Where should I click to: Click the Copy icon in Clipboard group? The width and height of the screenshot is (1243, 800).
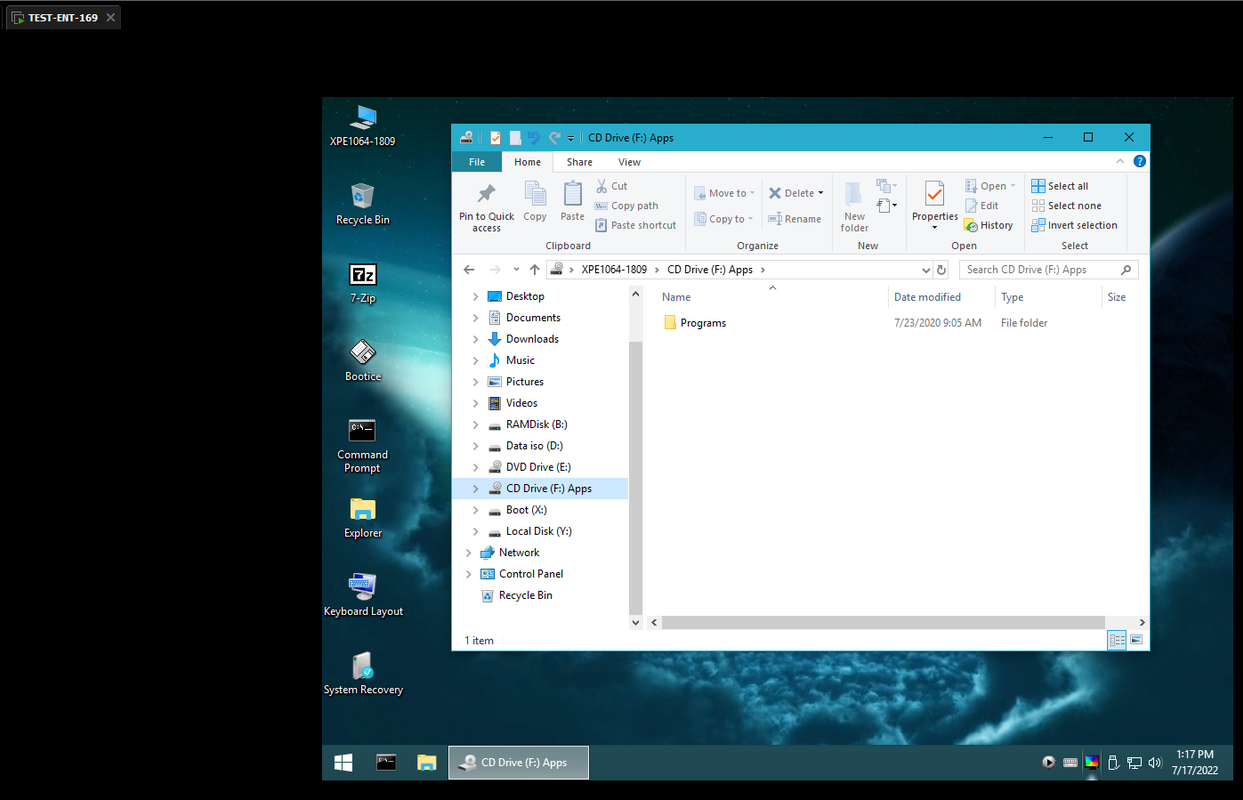coord(535,194)
